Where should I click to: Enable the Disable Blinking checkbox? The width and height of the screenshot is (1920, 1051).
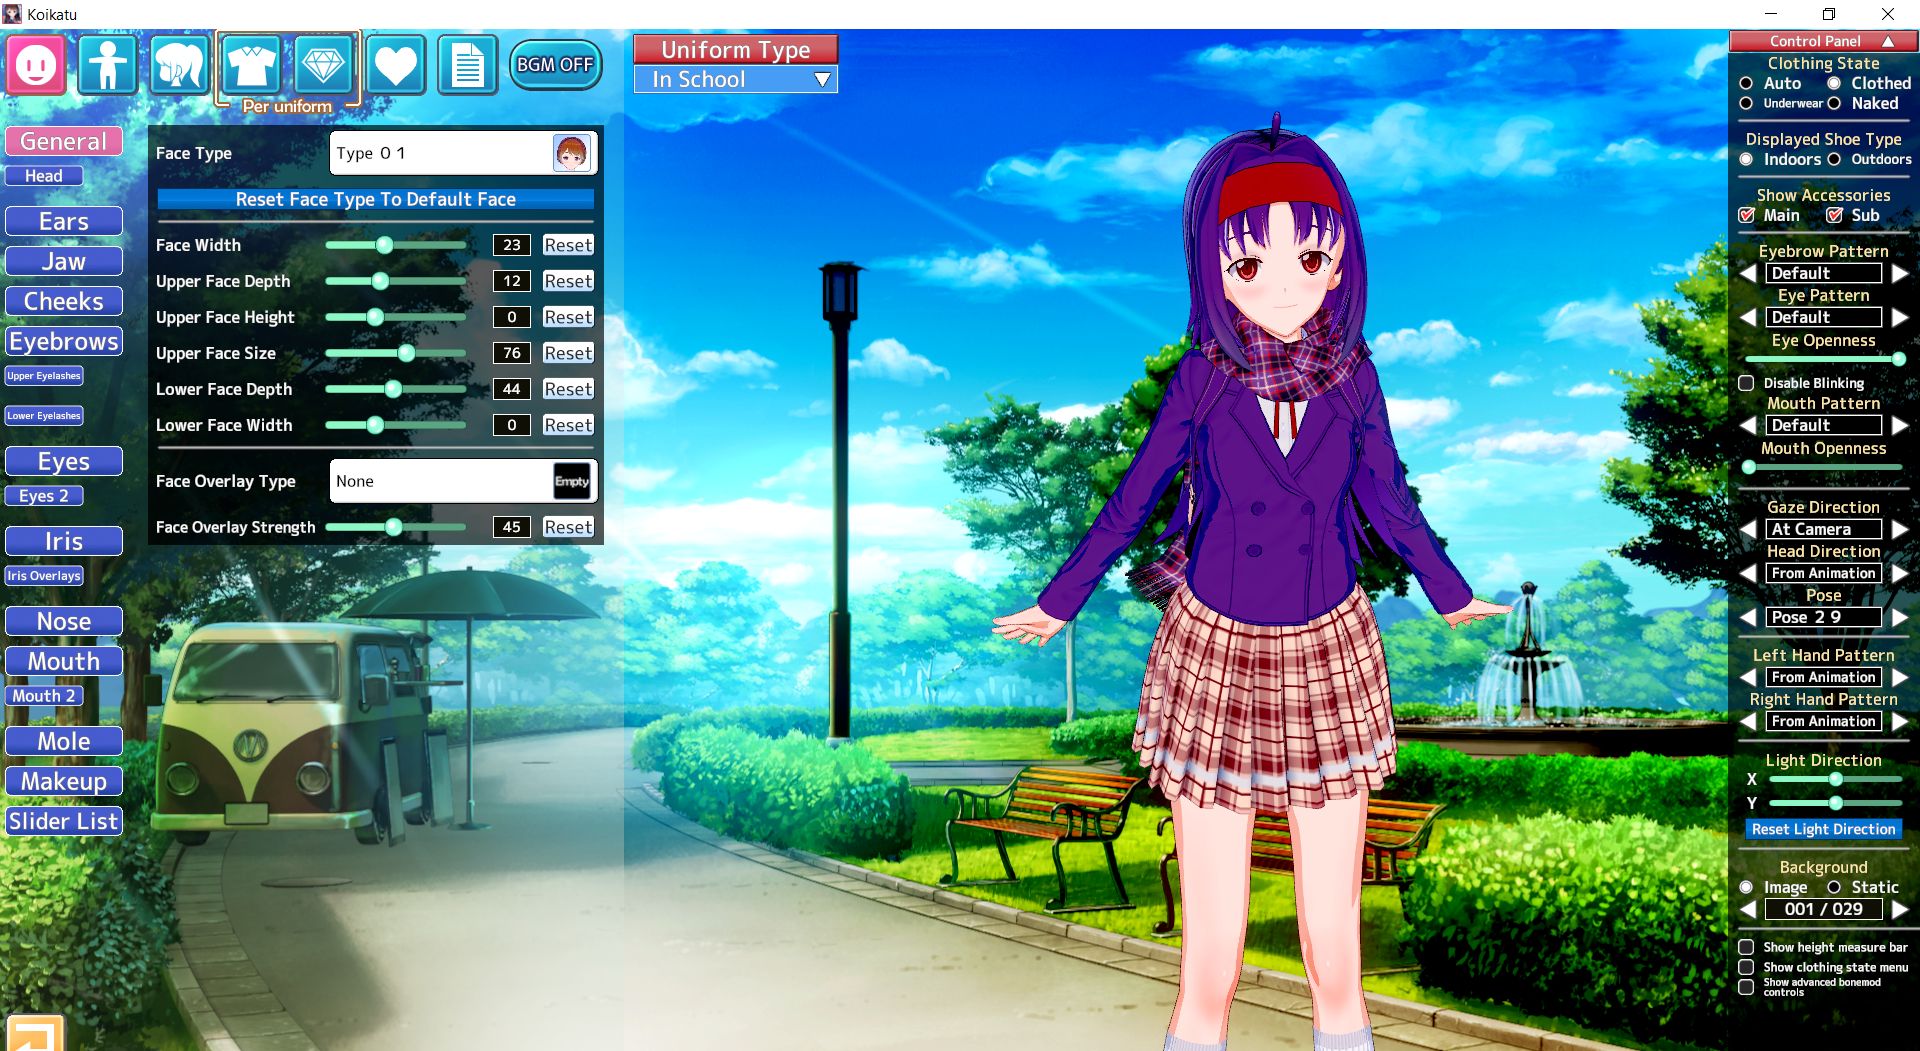pyautogui.click(x=1747, y=383)
